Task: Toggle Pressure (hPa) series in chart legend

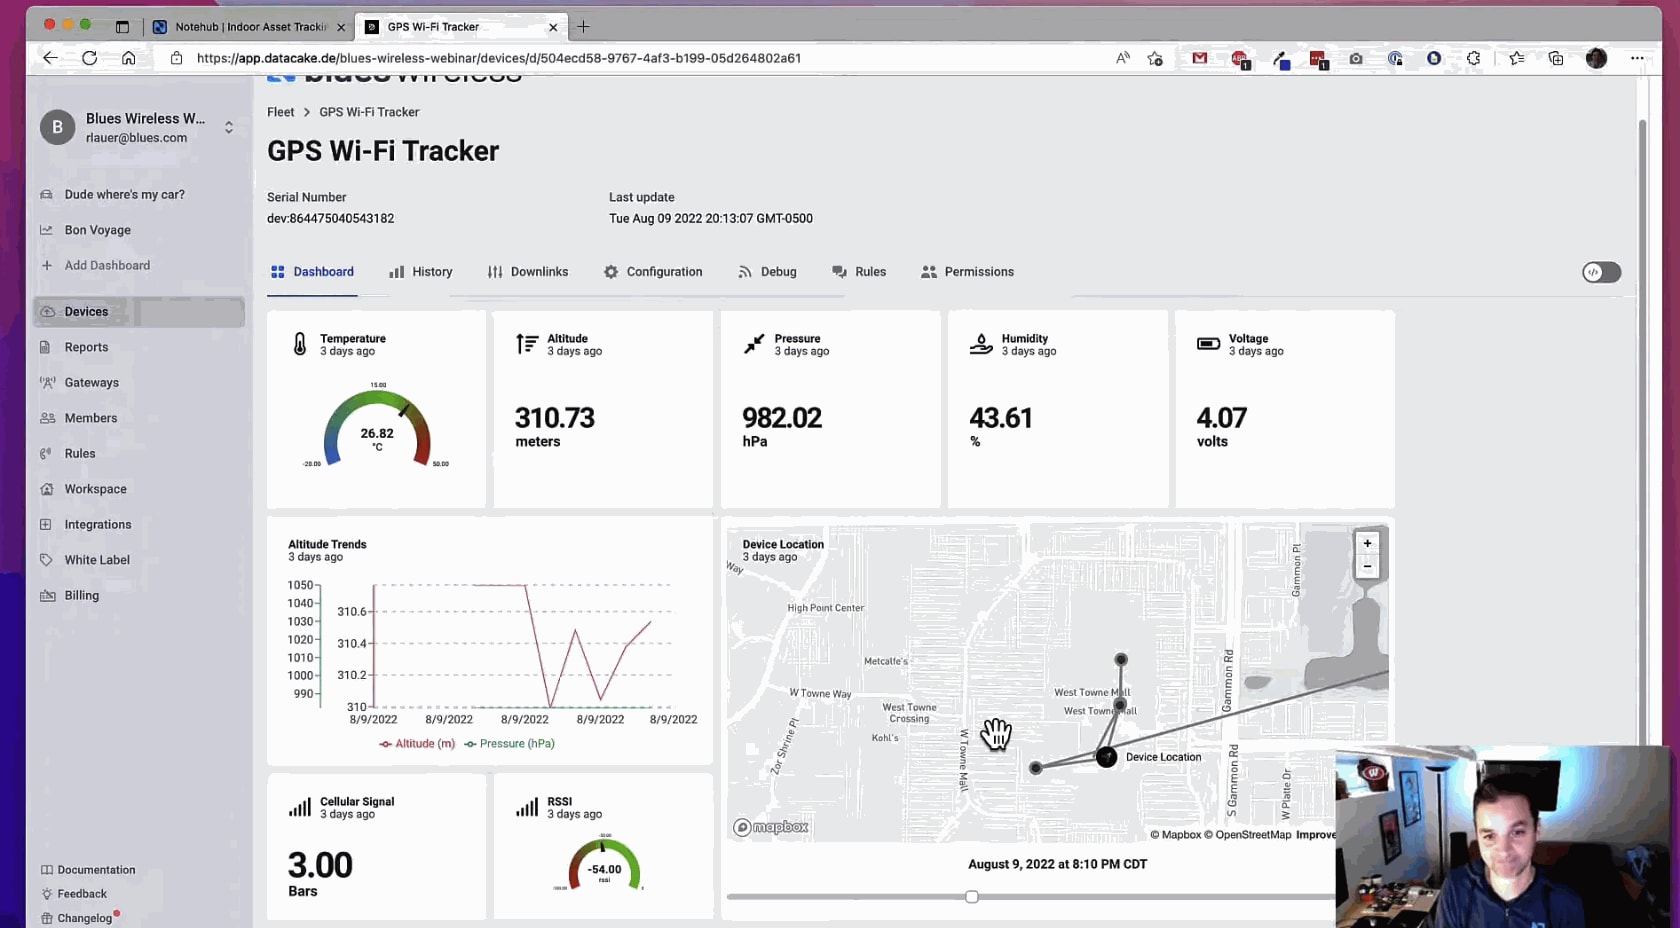Action: pyautogui.click(x=509, y=744)
